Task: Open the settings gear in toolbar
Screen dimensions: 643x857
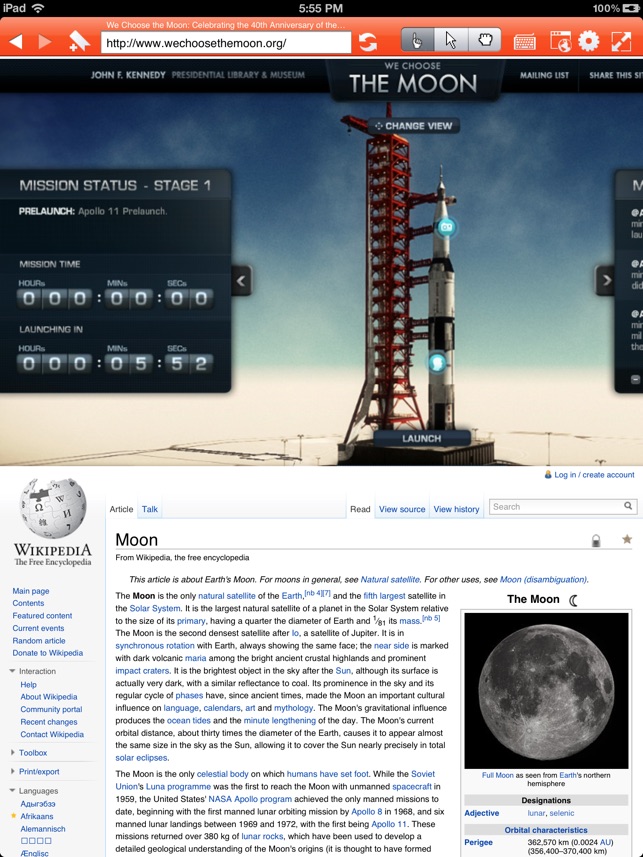Action: pyautogui.click(x=589, y=41)
